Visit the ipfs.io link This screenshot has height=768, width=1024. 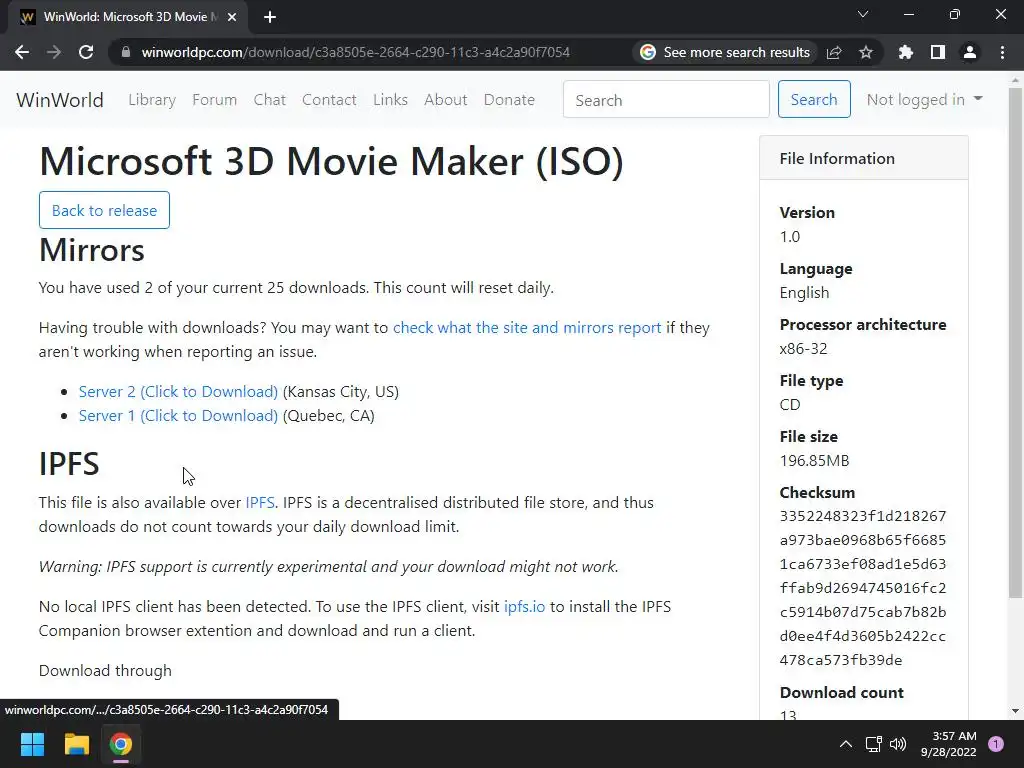tap(524, 607)
